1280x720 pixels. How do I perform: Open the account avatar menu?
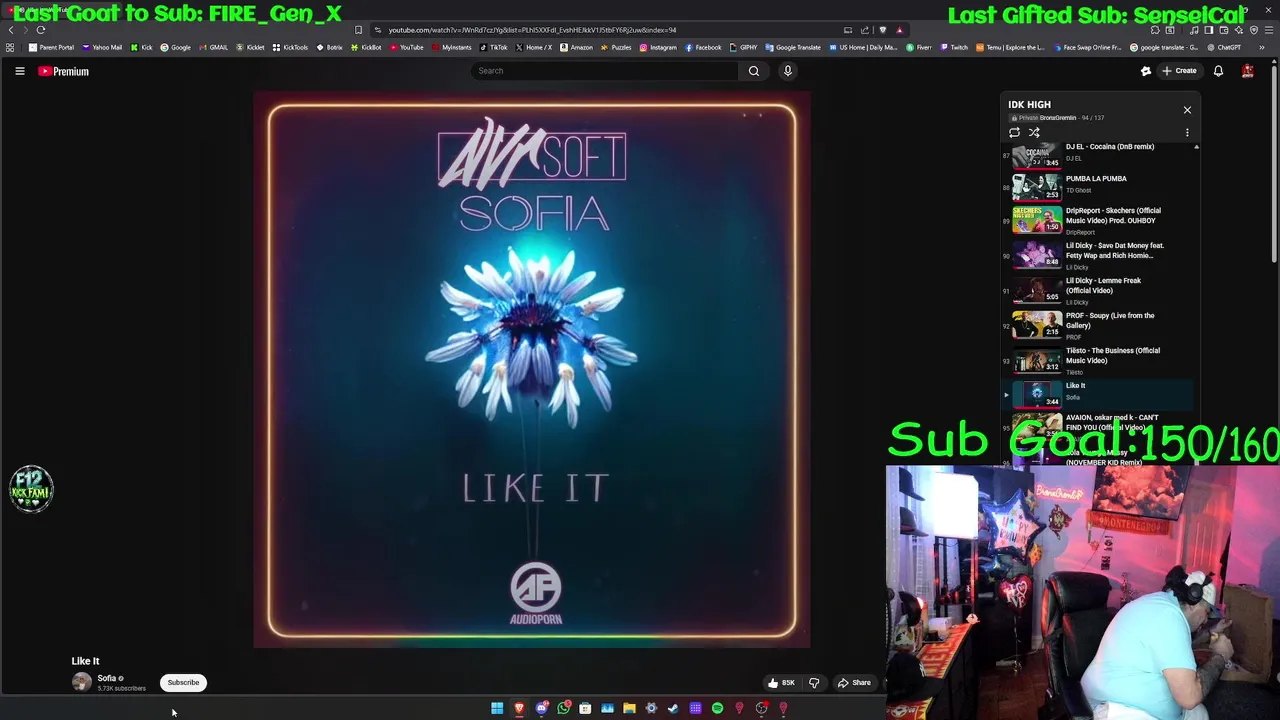(1248, 71)
